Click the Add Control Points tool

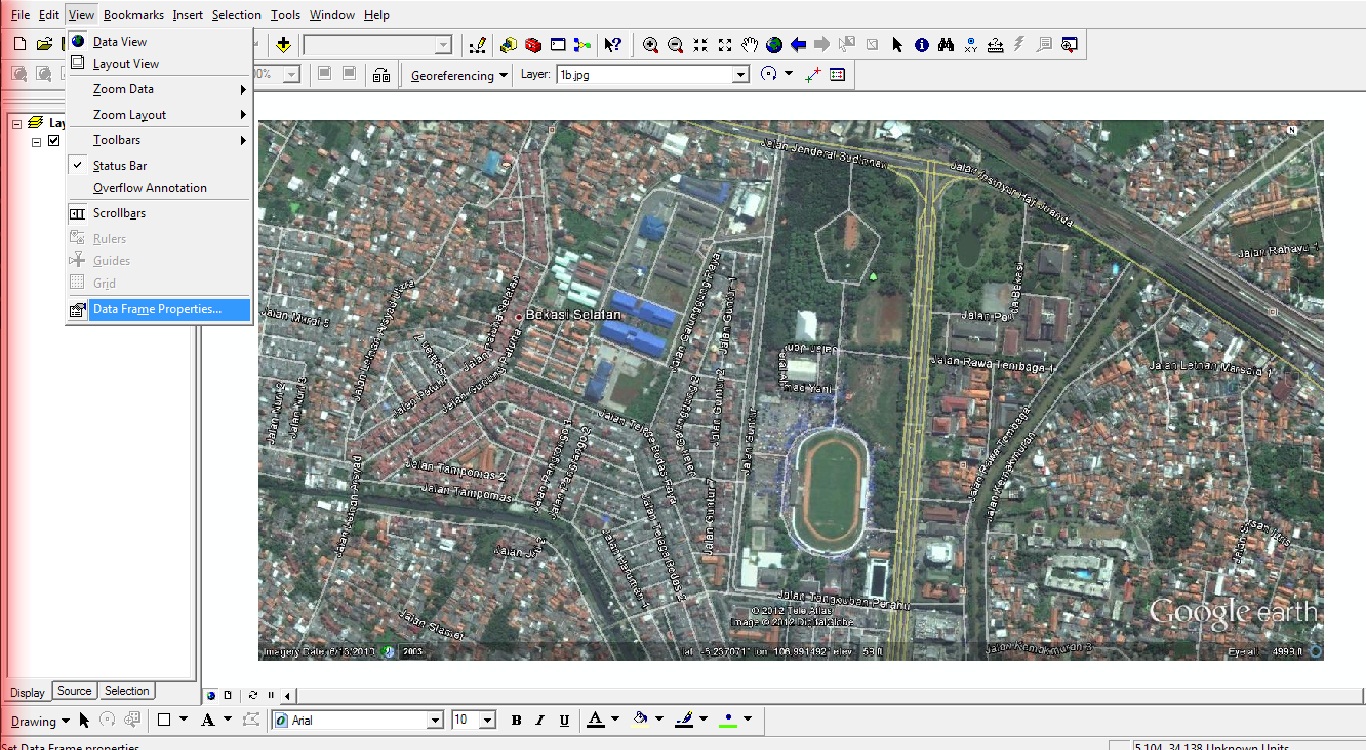click(x=811, y=74)
